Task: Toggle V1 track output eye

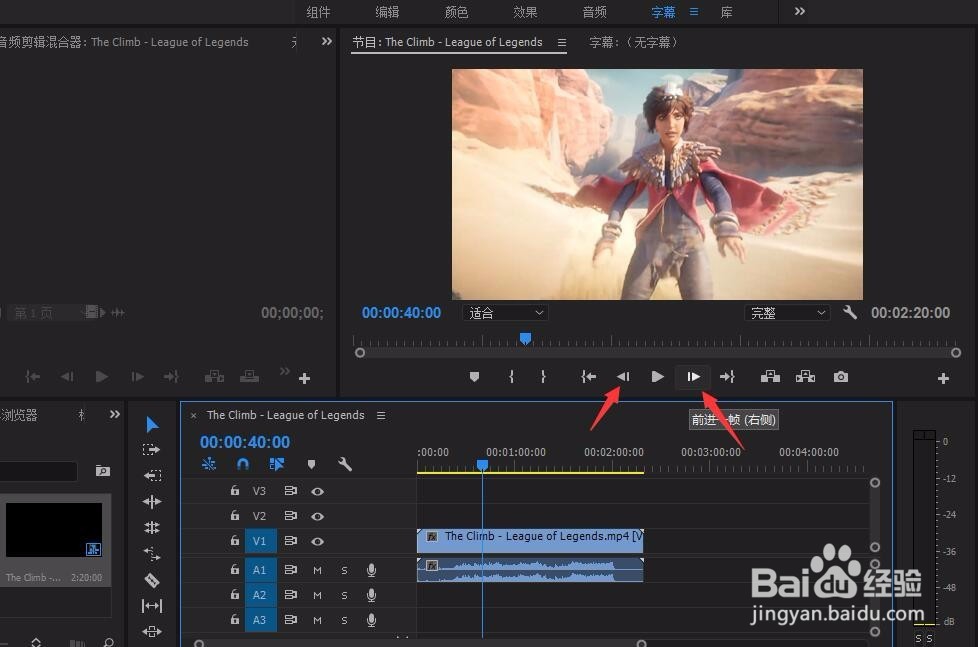Action: coord(317,542)
